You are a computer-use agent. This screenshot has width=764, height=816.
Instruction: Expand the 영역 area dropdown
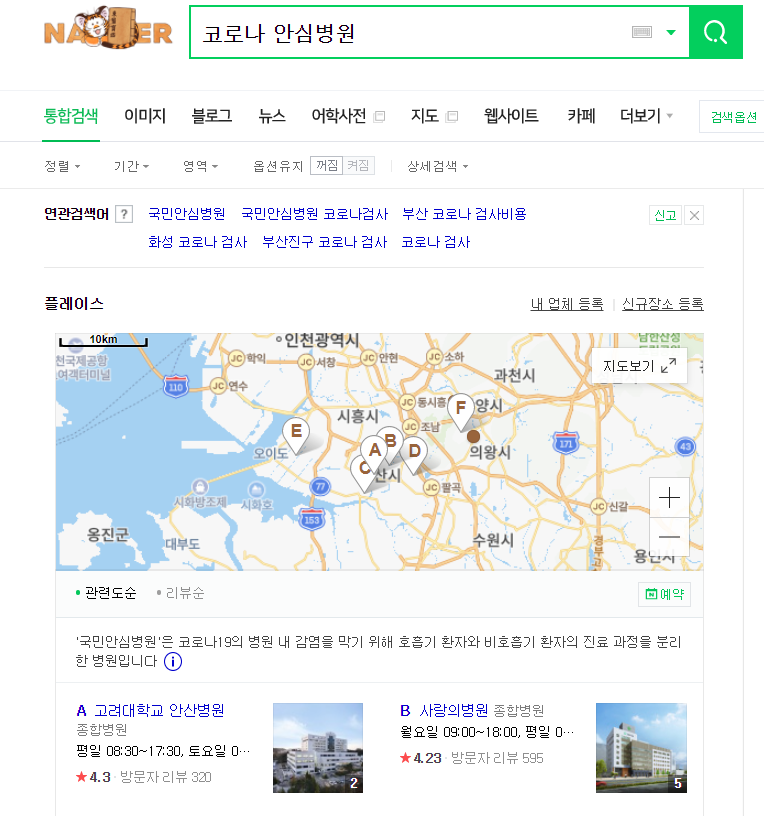200,166
